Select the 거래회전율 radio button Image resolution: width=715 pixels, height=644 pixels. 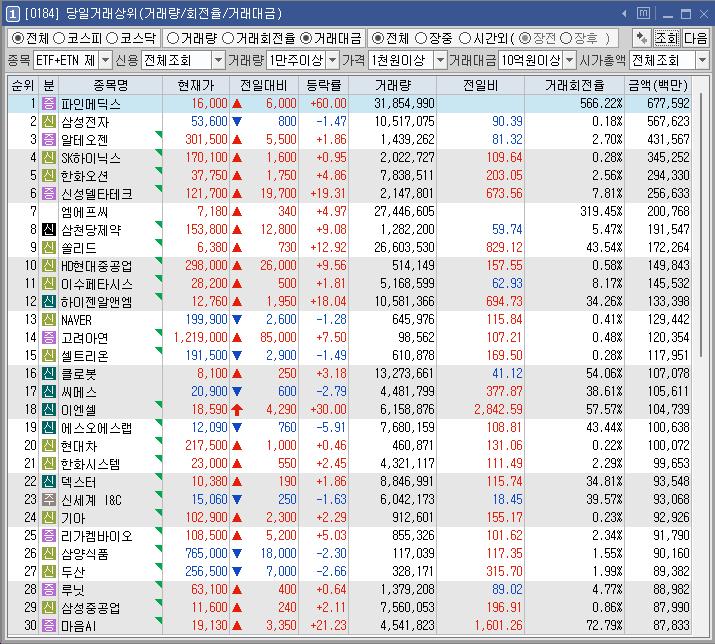(x=228, y=38)
